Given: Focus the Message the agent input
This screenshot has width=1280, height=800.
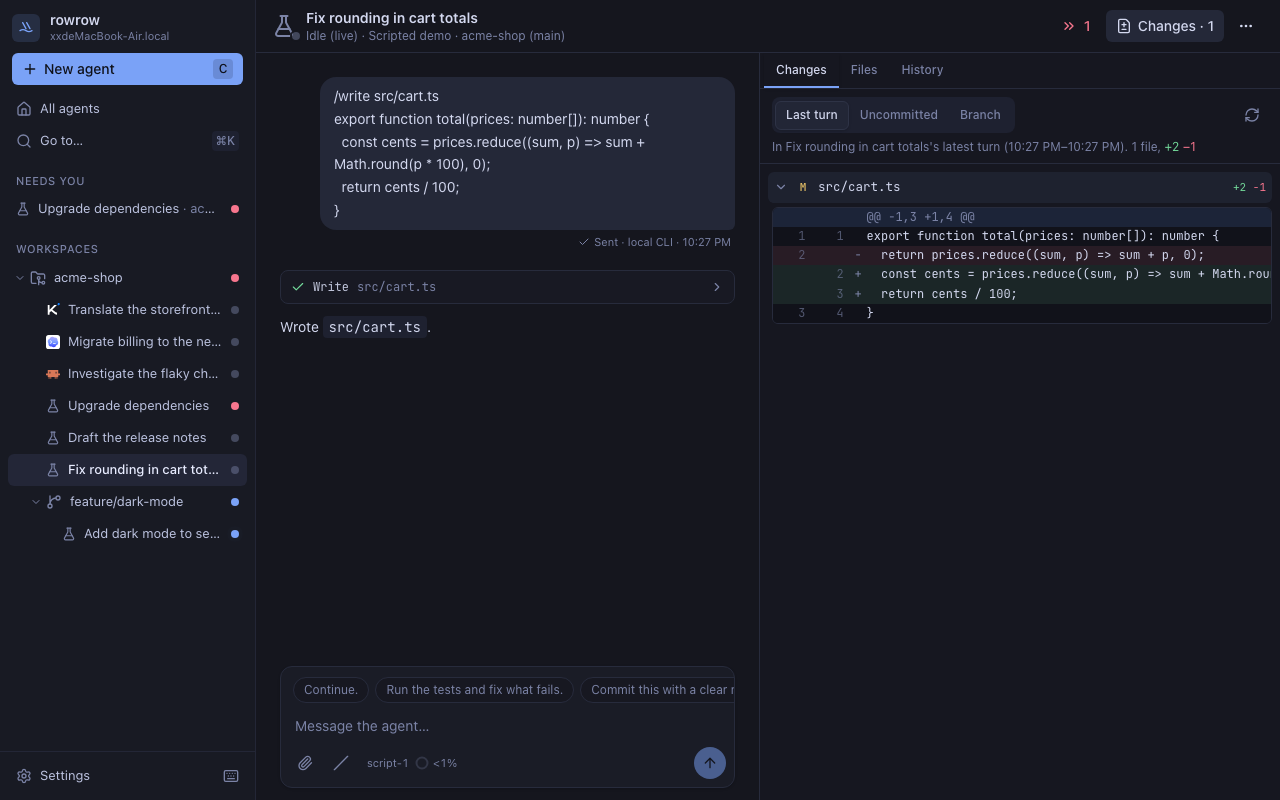Looking at the screenshot, I should (507, 726).
